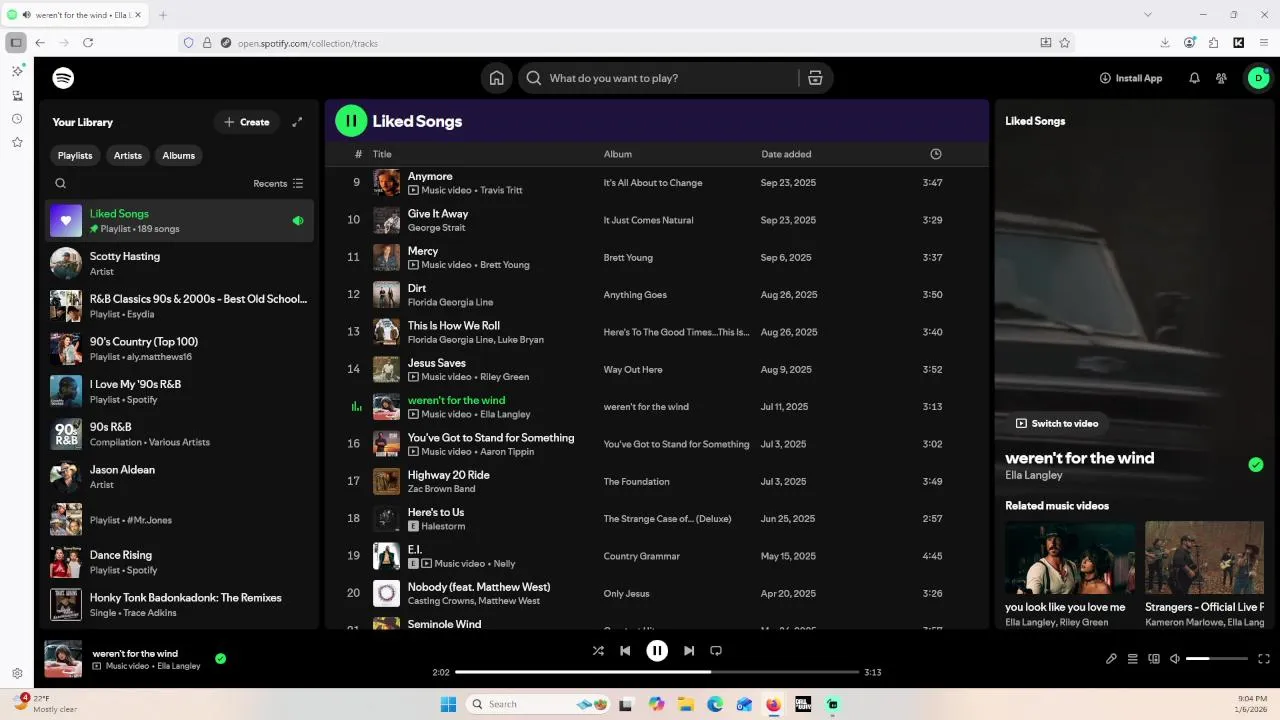
Task: Select the track Anymore
Action: (x=430, y=176)
